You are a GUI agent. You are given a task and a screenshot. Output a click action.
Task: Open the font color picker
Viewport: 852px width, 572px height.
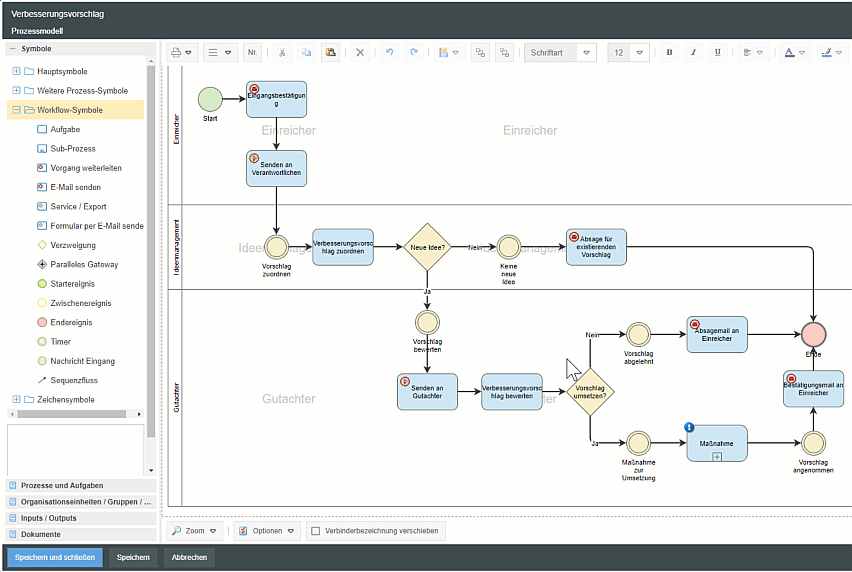pos(795,52)
